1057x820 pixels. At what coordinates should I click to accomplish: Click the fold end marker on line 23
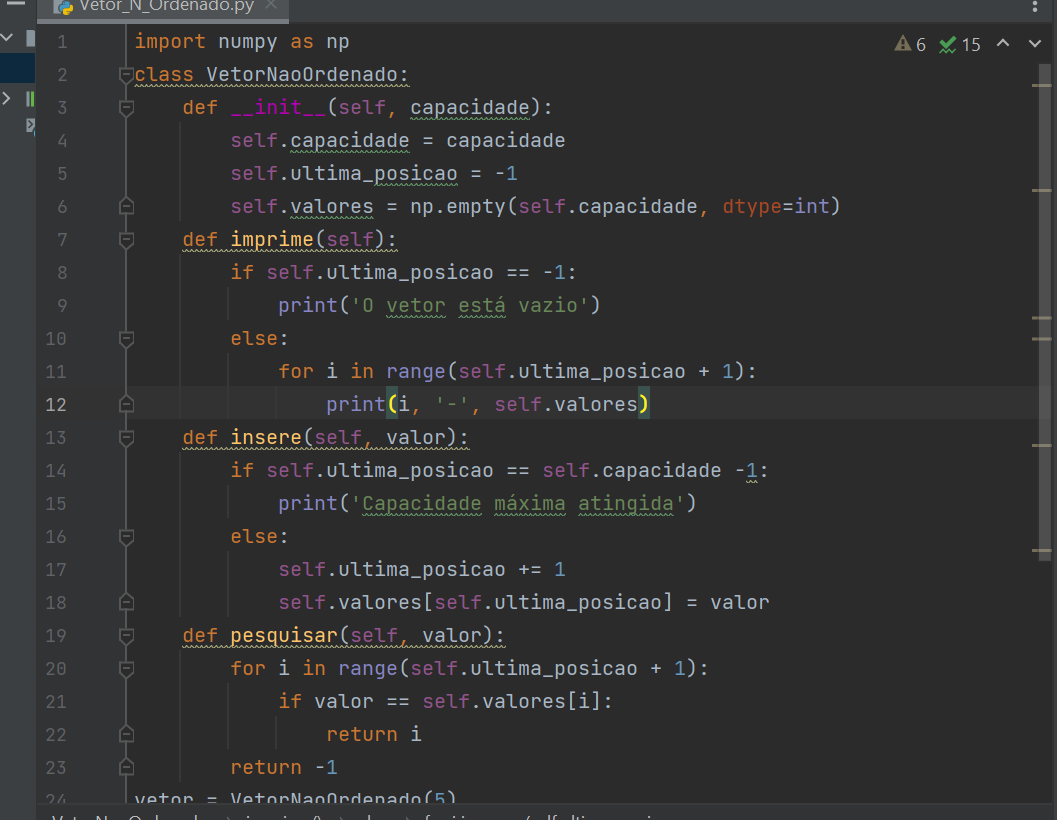(x=126, y=767)
